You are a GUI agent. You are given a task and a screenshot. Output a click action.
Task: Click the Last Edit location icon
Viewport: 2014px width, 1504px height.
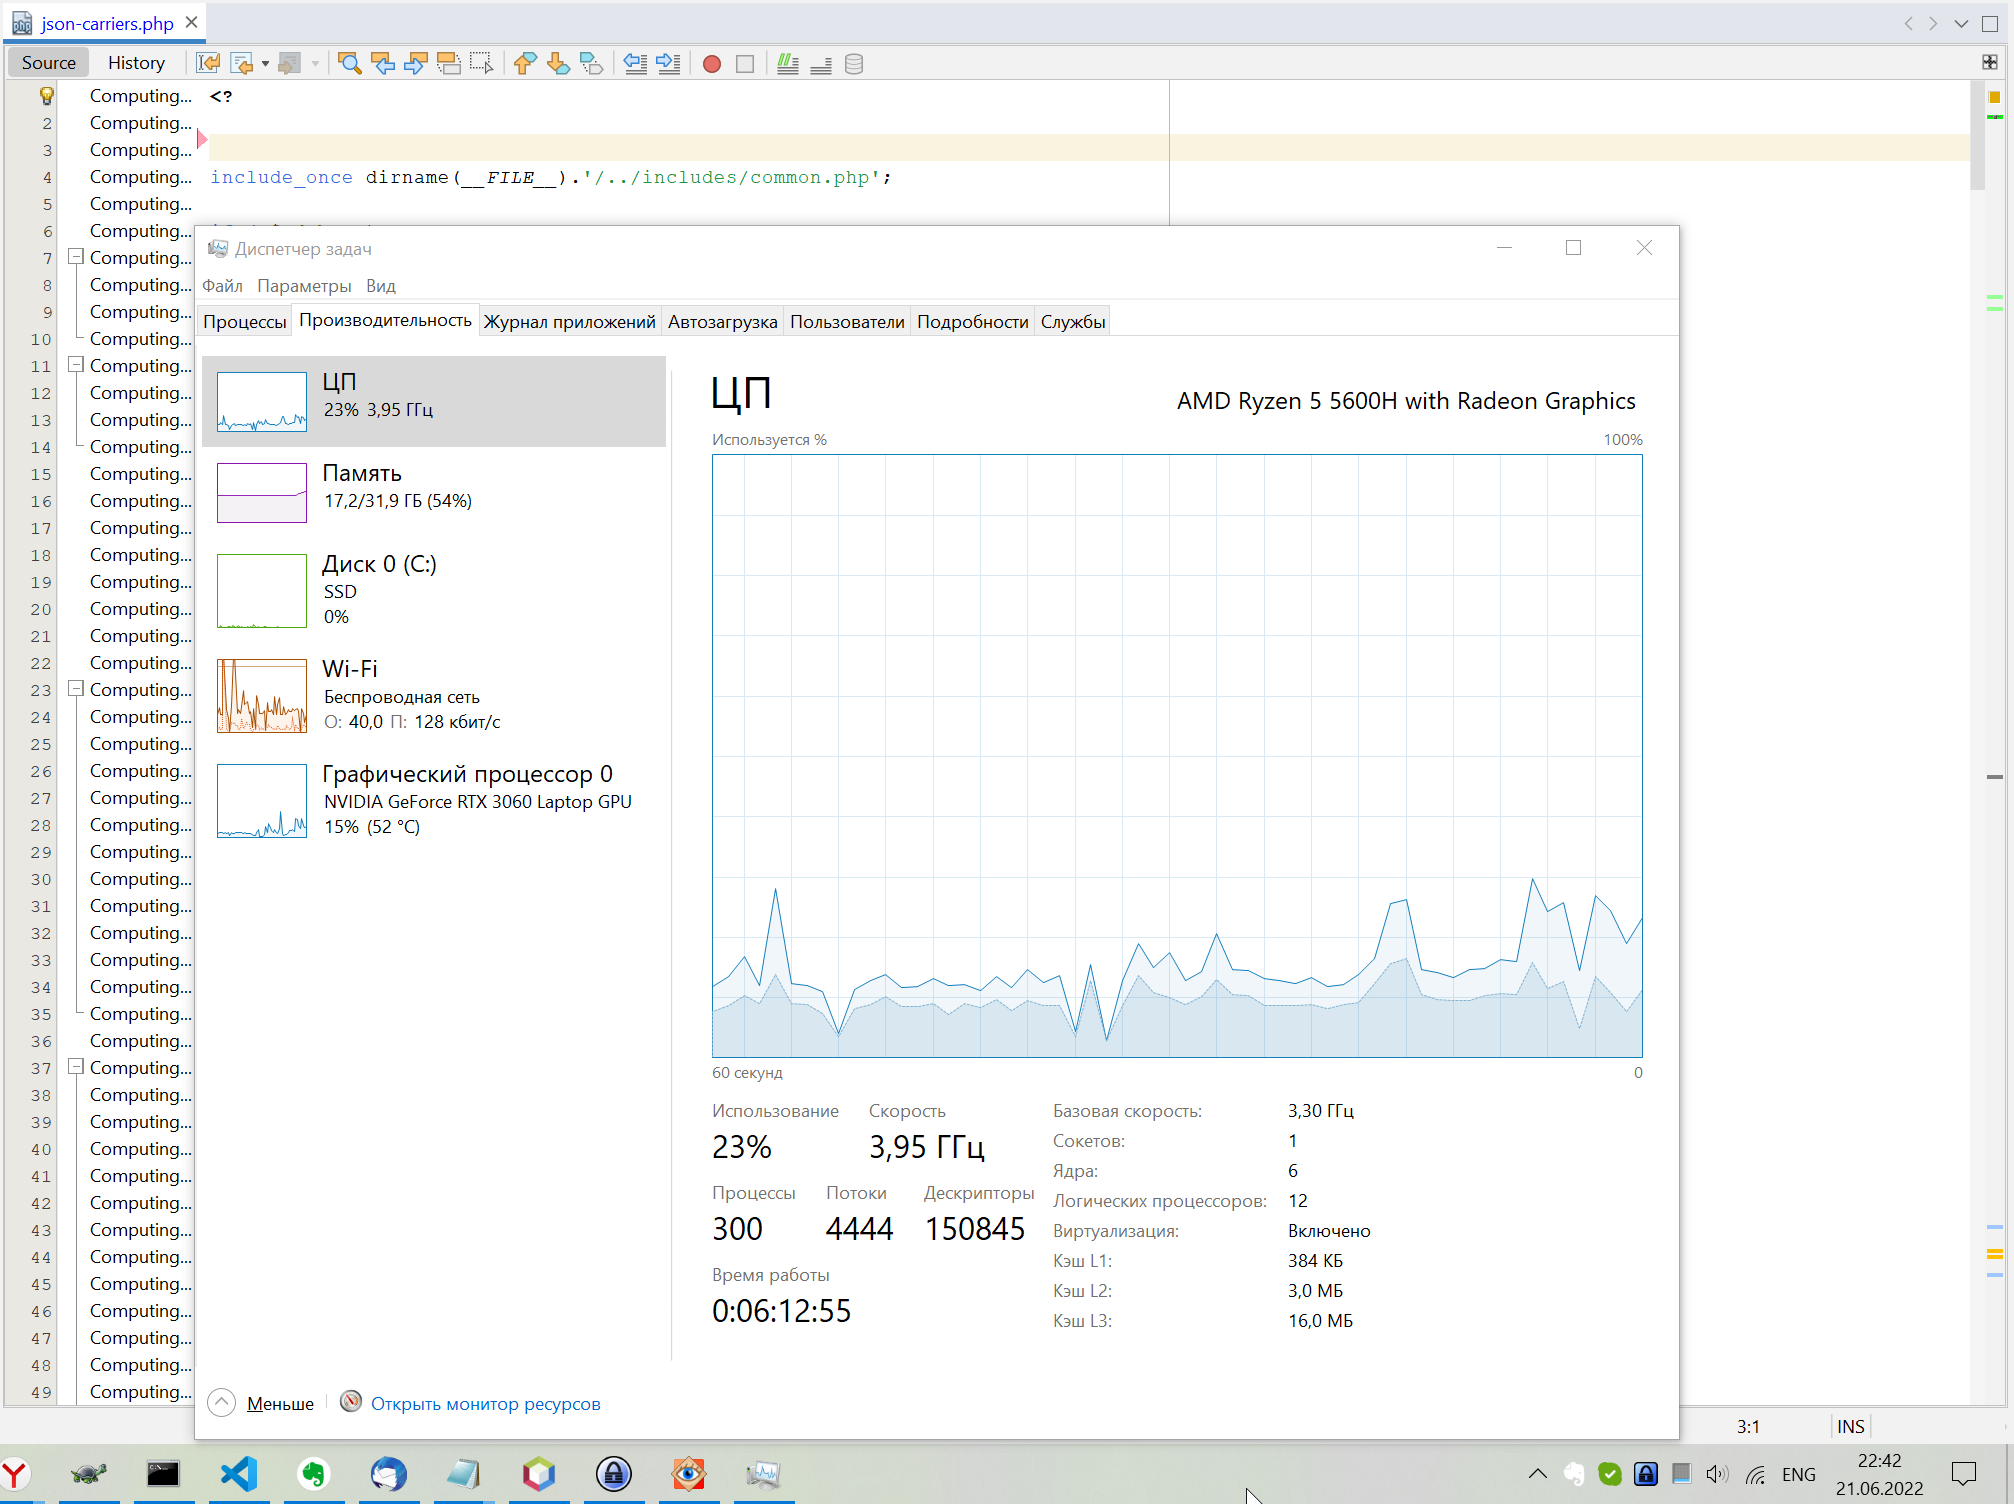[x=208, y=63]
